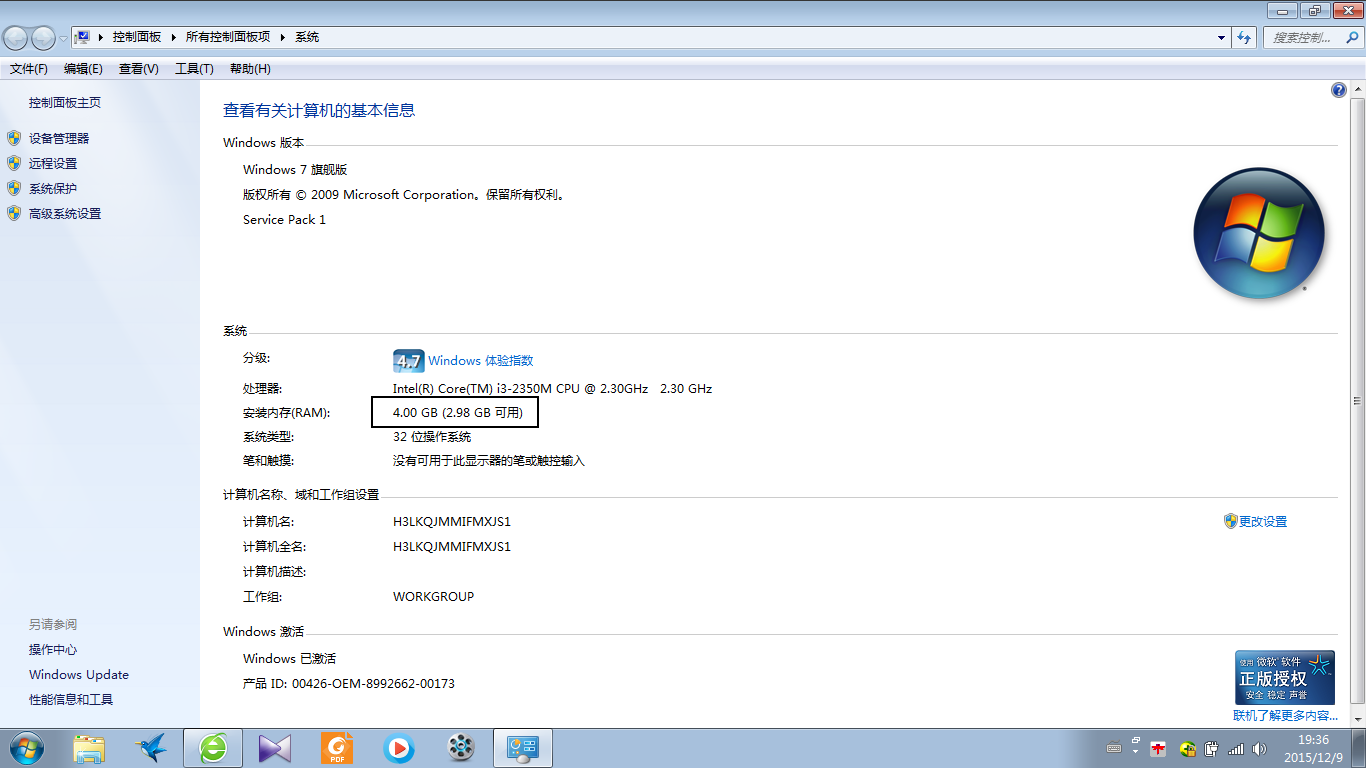Viewport: 1366px width, 768px height.
Task: Click the vertical scrollbar down arrow
Action: [1358, 719]
